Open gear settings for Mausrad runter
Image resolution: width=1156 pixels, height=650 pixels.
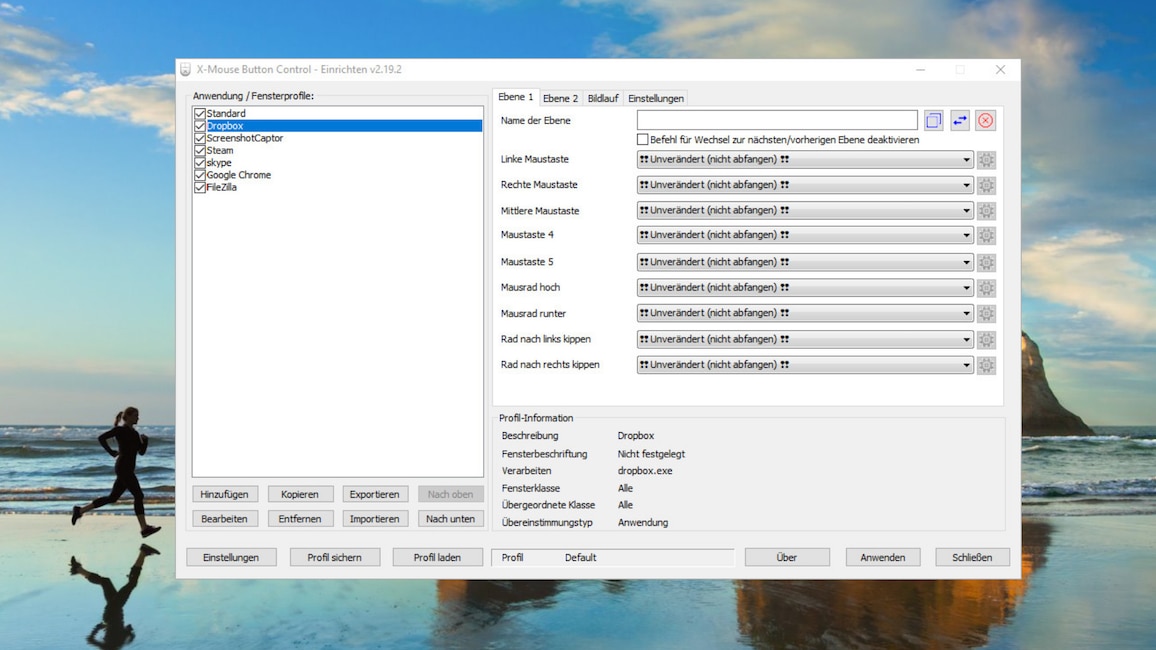click(986, 313)
